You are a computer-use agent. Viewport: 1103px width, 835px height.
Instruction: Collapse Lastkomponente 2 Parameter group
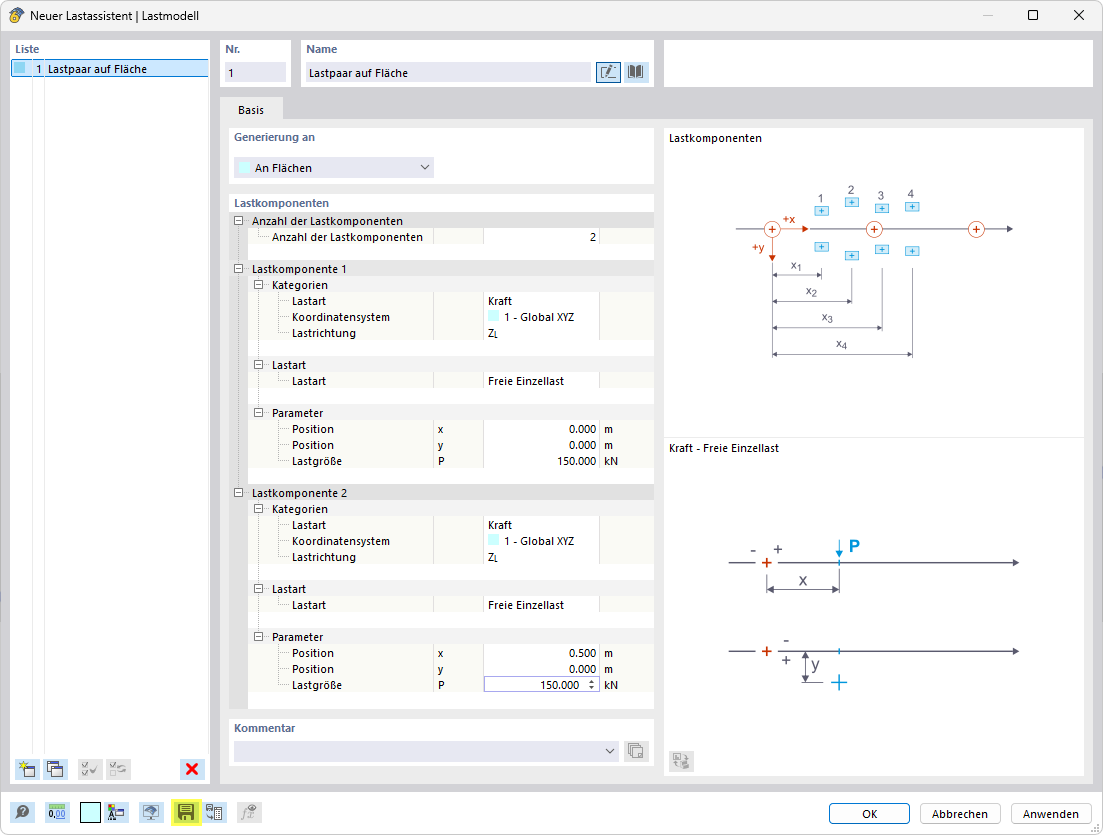(x=258, y=637)
